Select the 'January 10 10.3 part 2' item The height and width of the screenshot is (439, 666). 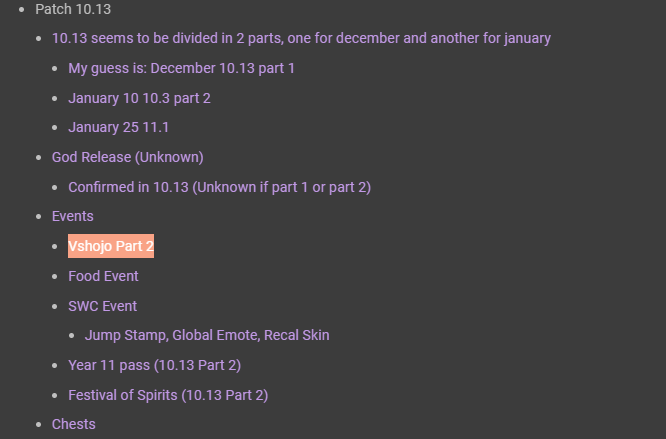[139, 98]
